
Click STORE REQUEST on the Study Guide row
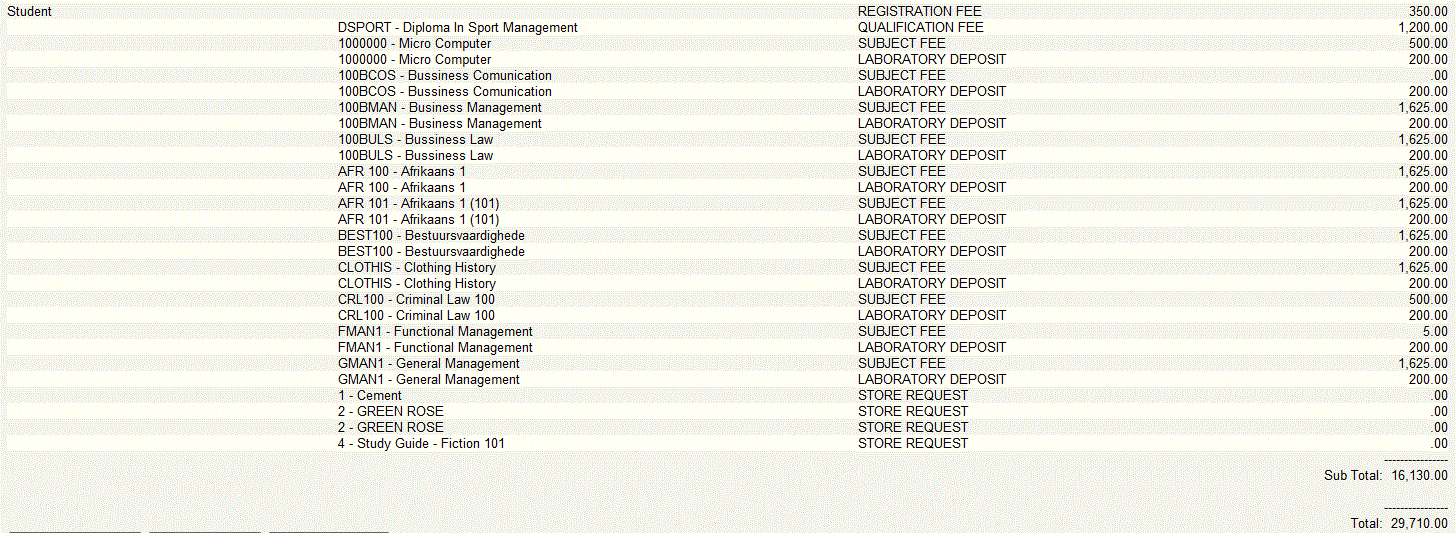click(x=912, y=444)
